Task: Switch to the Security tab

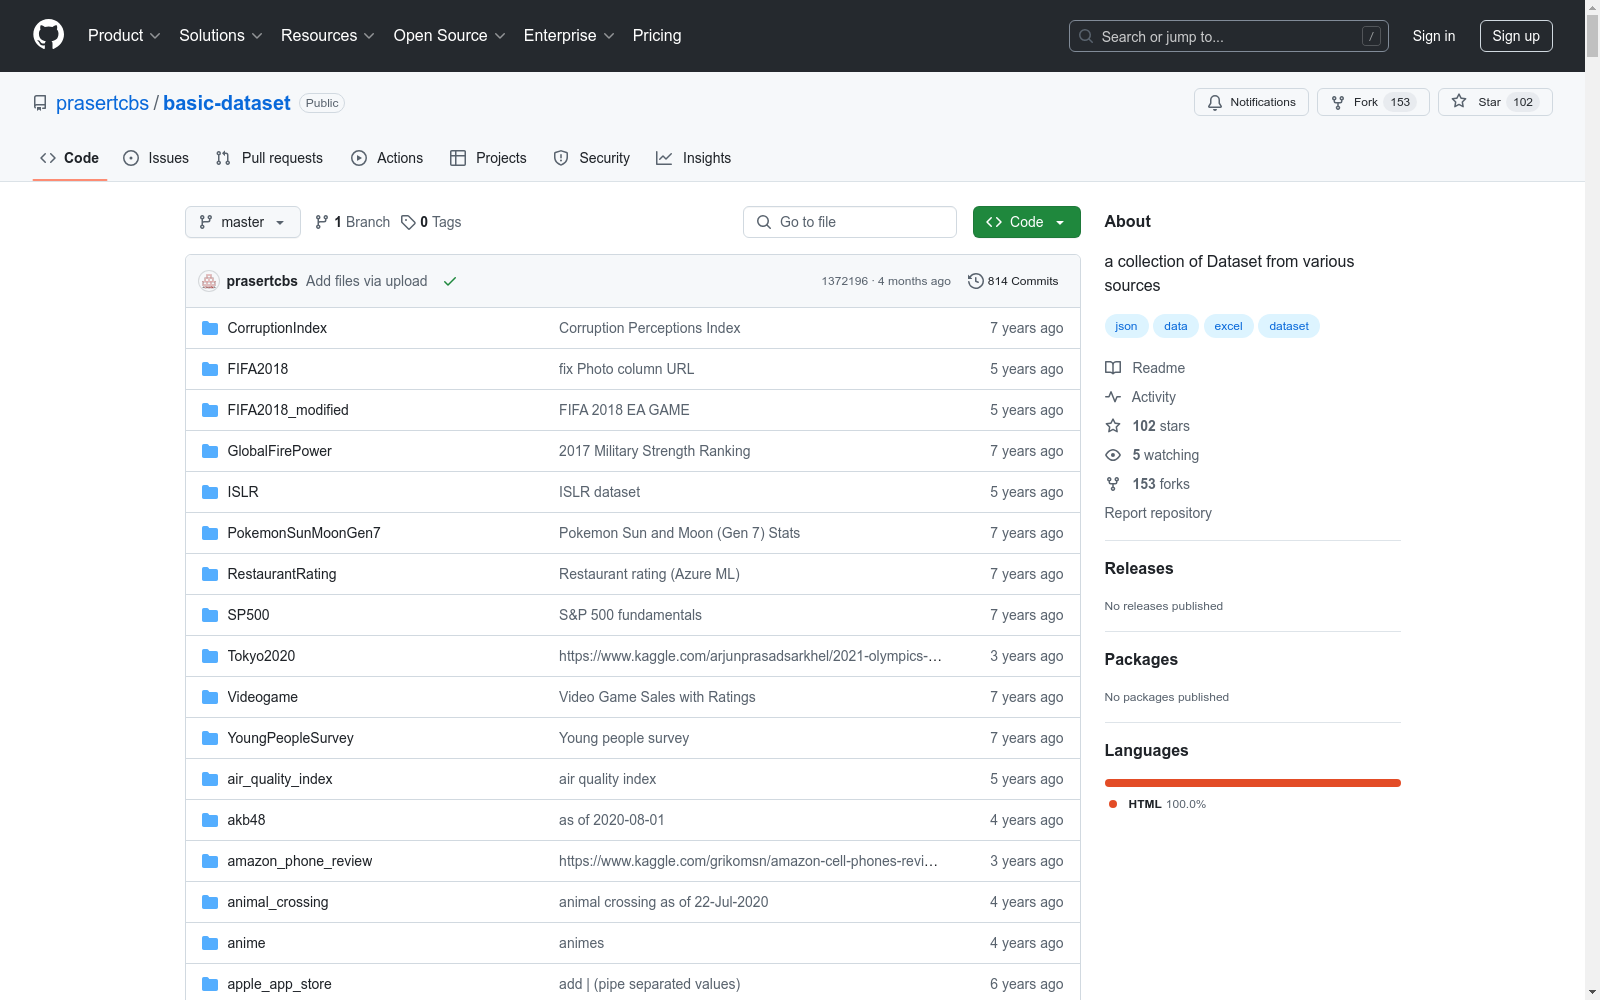Action: (x=592, y=158)
